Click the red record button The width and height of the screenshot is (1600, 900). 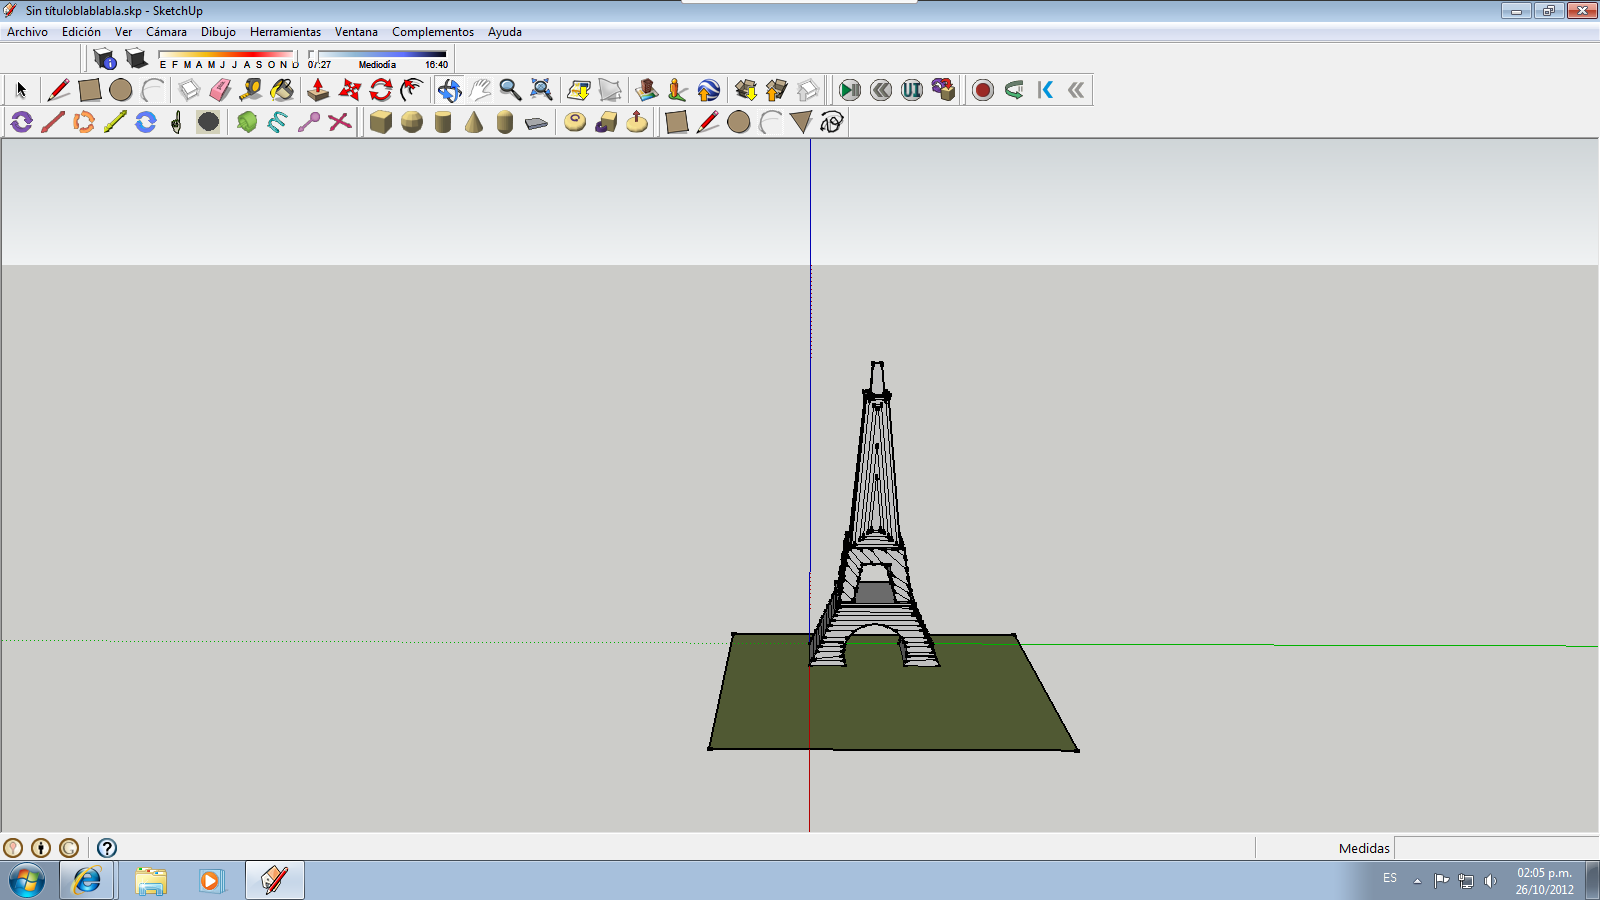tap(983, 90)
